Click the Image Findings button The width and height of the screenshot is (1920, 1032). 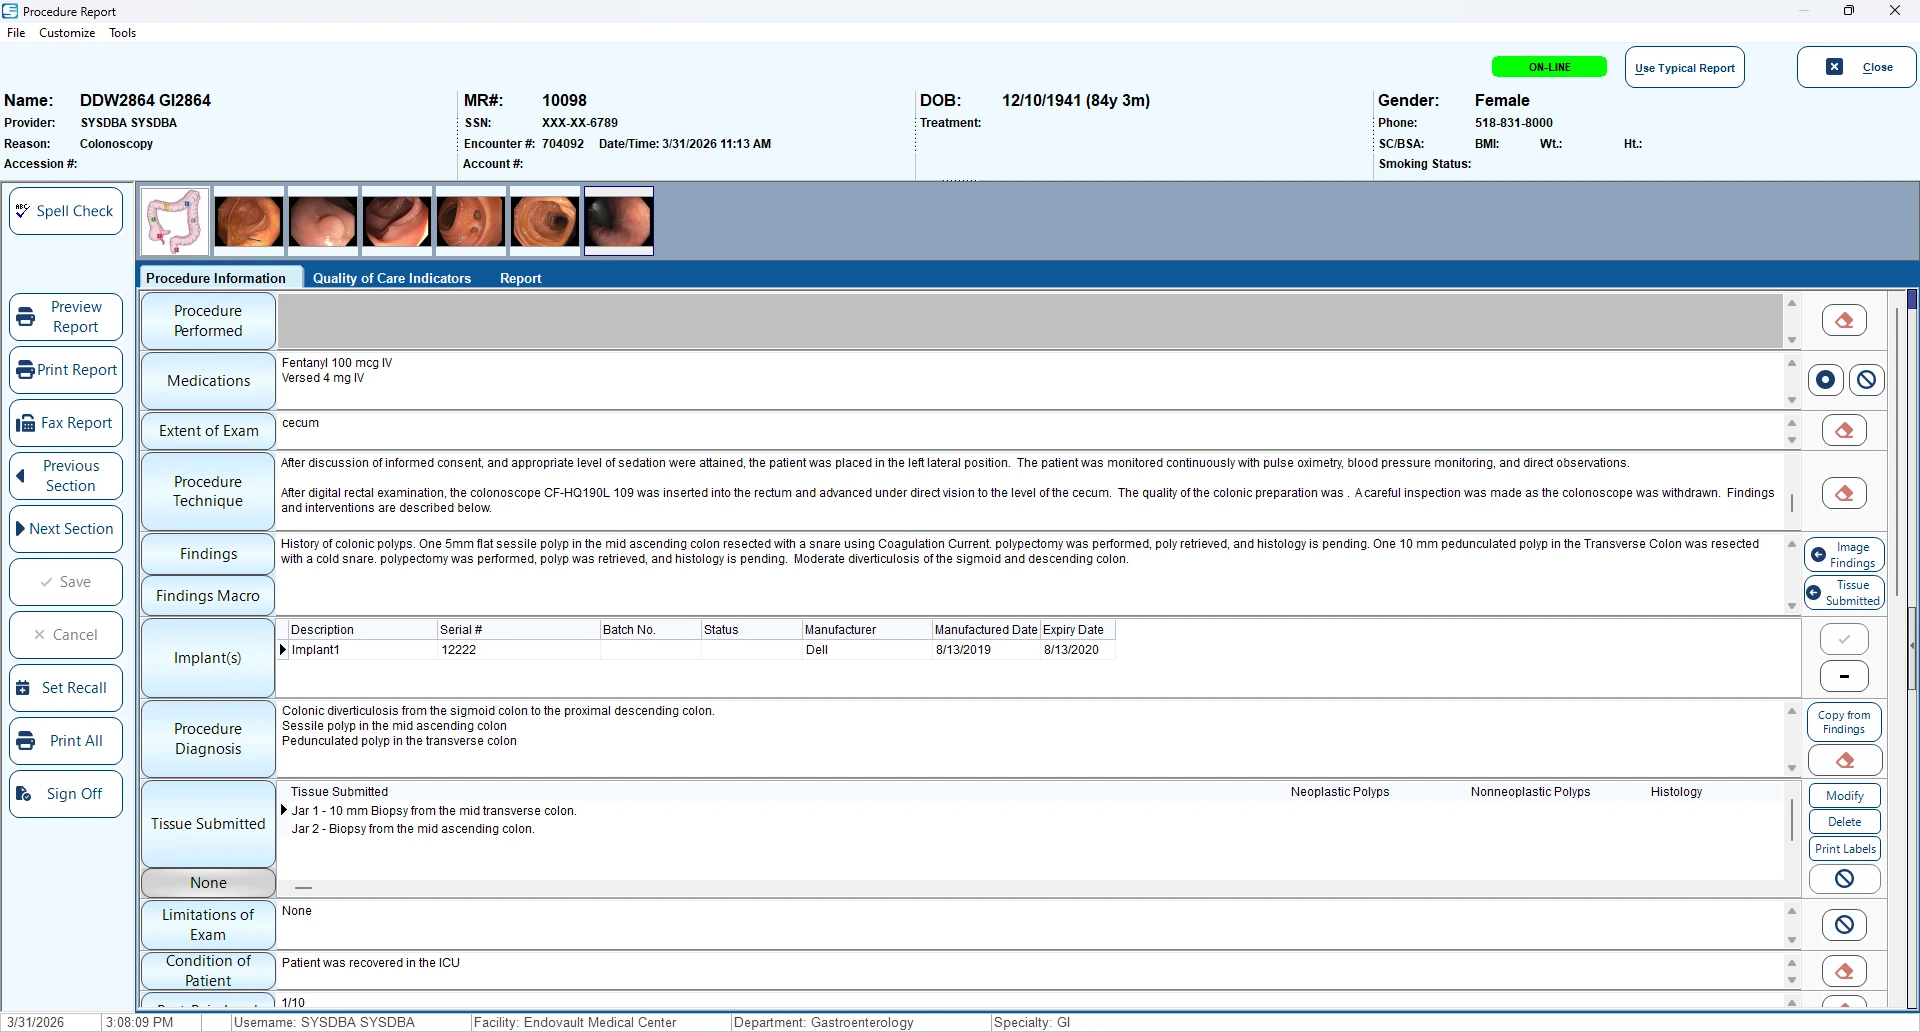coord(1844,555)
